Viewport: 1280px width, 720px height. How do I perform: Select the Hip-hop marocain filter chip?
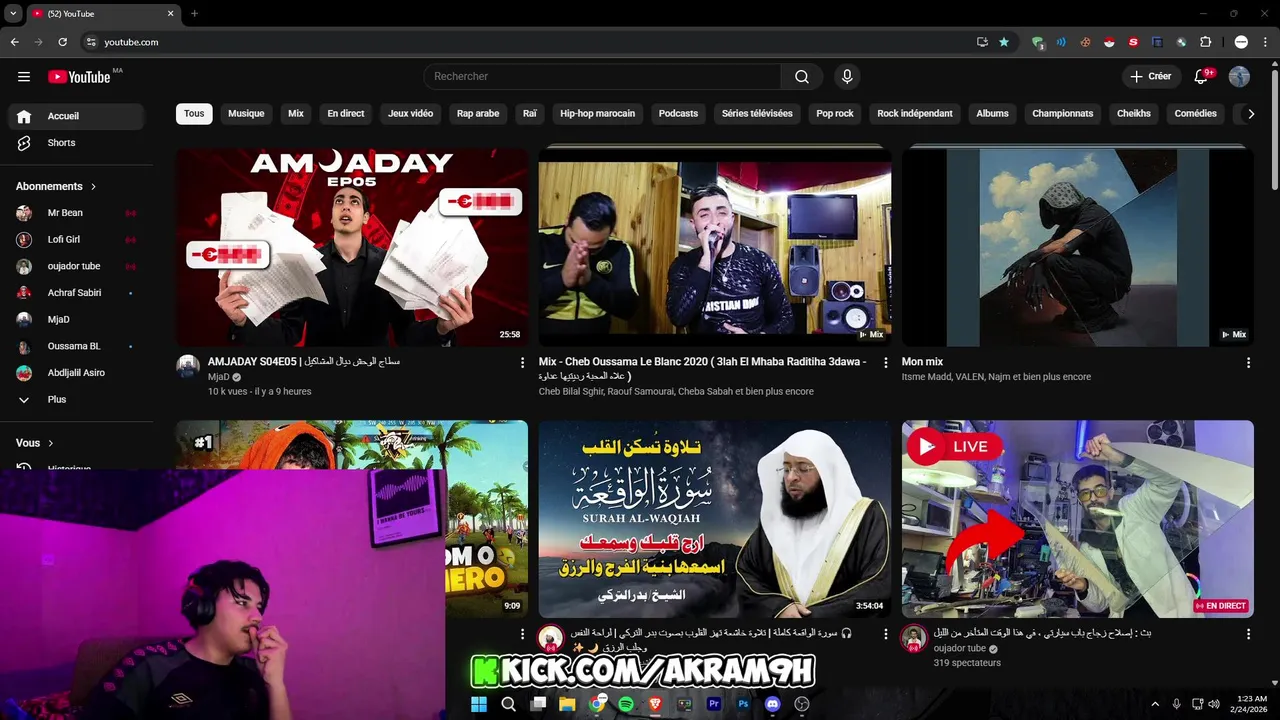tap(598, 113)
